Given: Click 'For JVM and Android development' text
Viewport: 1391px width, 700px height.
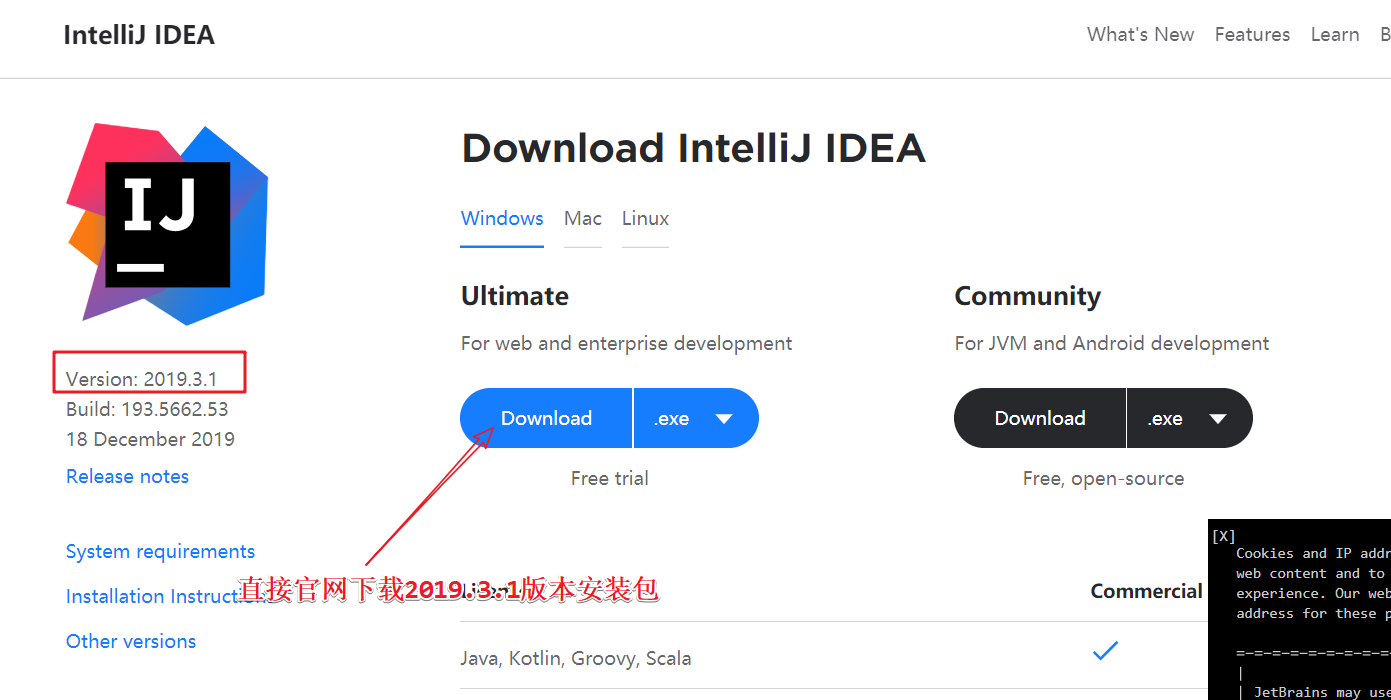Looking at the screenshot, I should (1112, 344).
